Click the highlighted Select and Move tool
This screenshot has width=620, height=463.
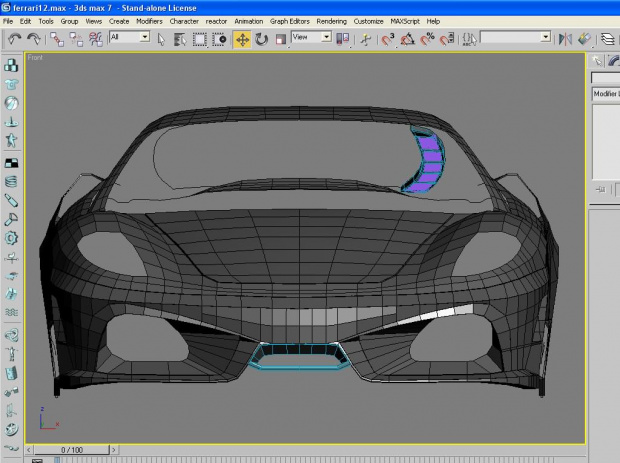coord(242,40)
